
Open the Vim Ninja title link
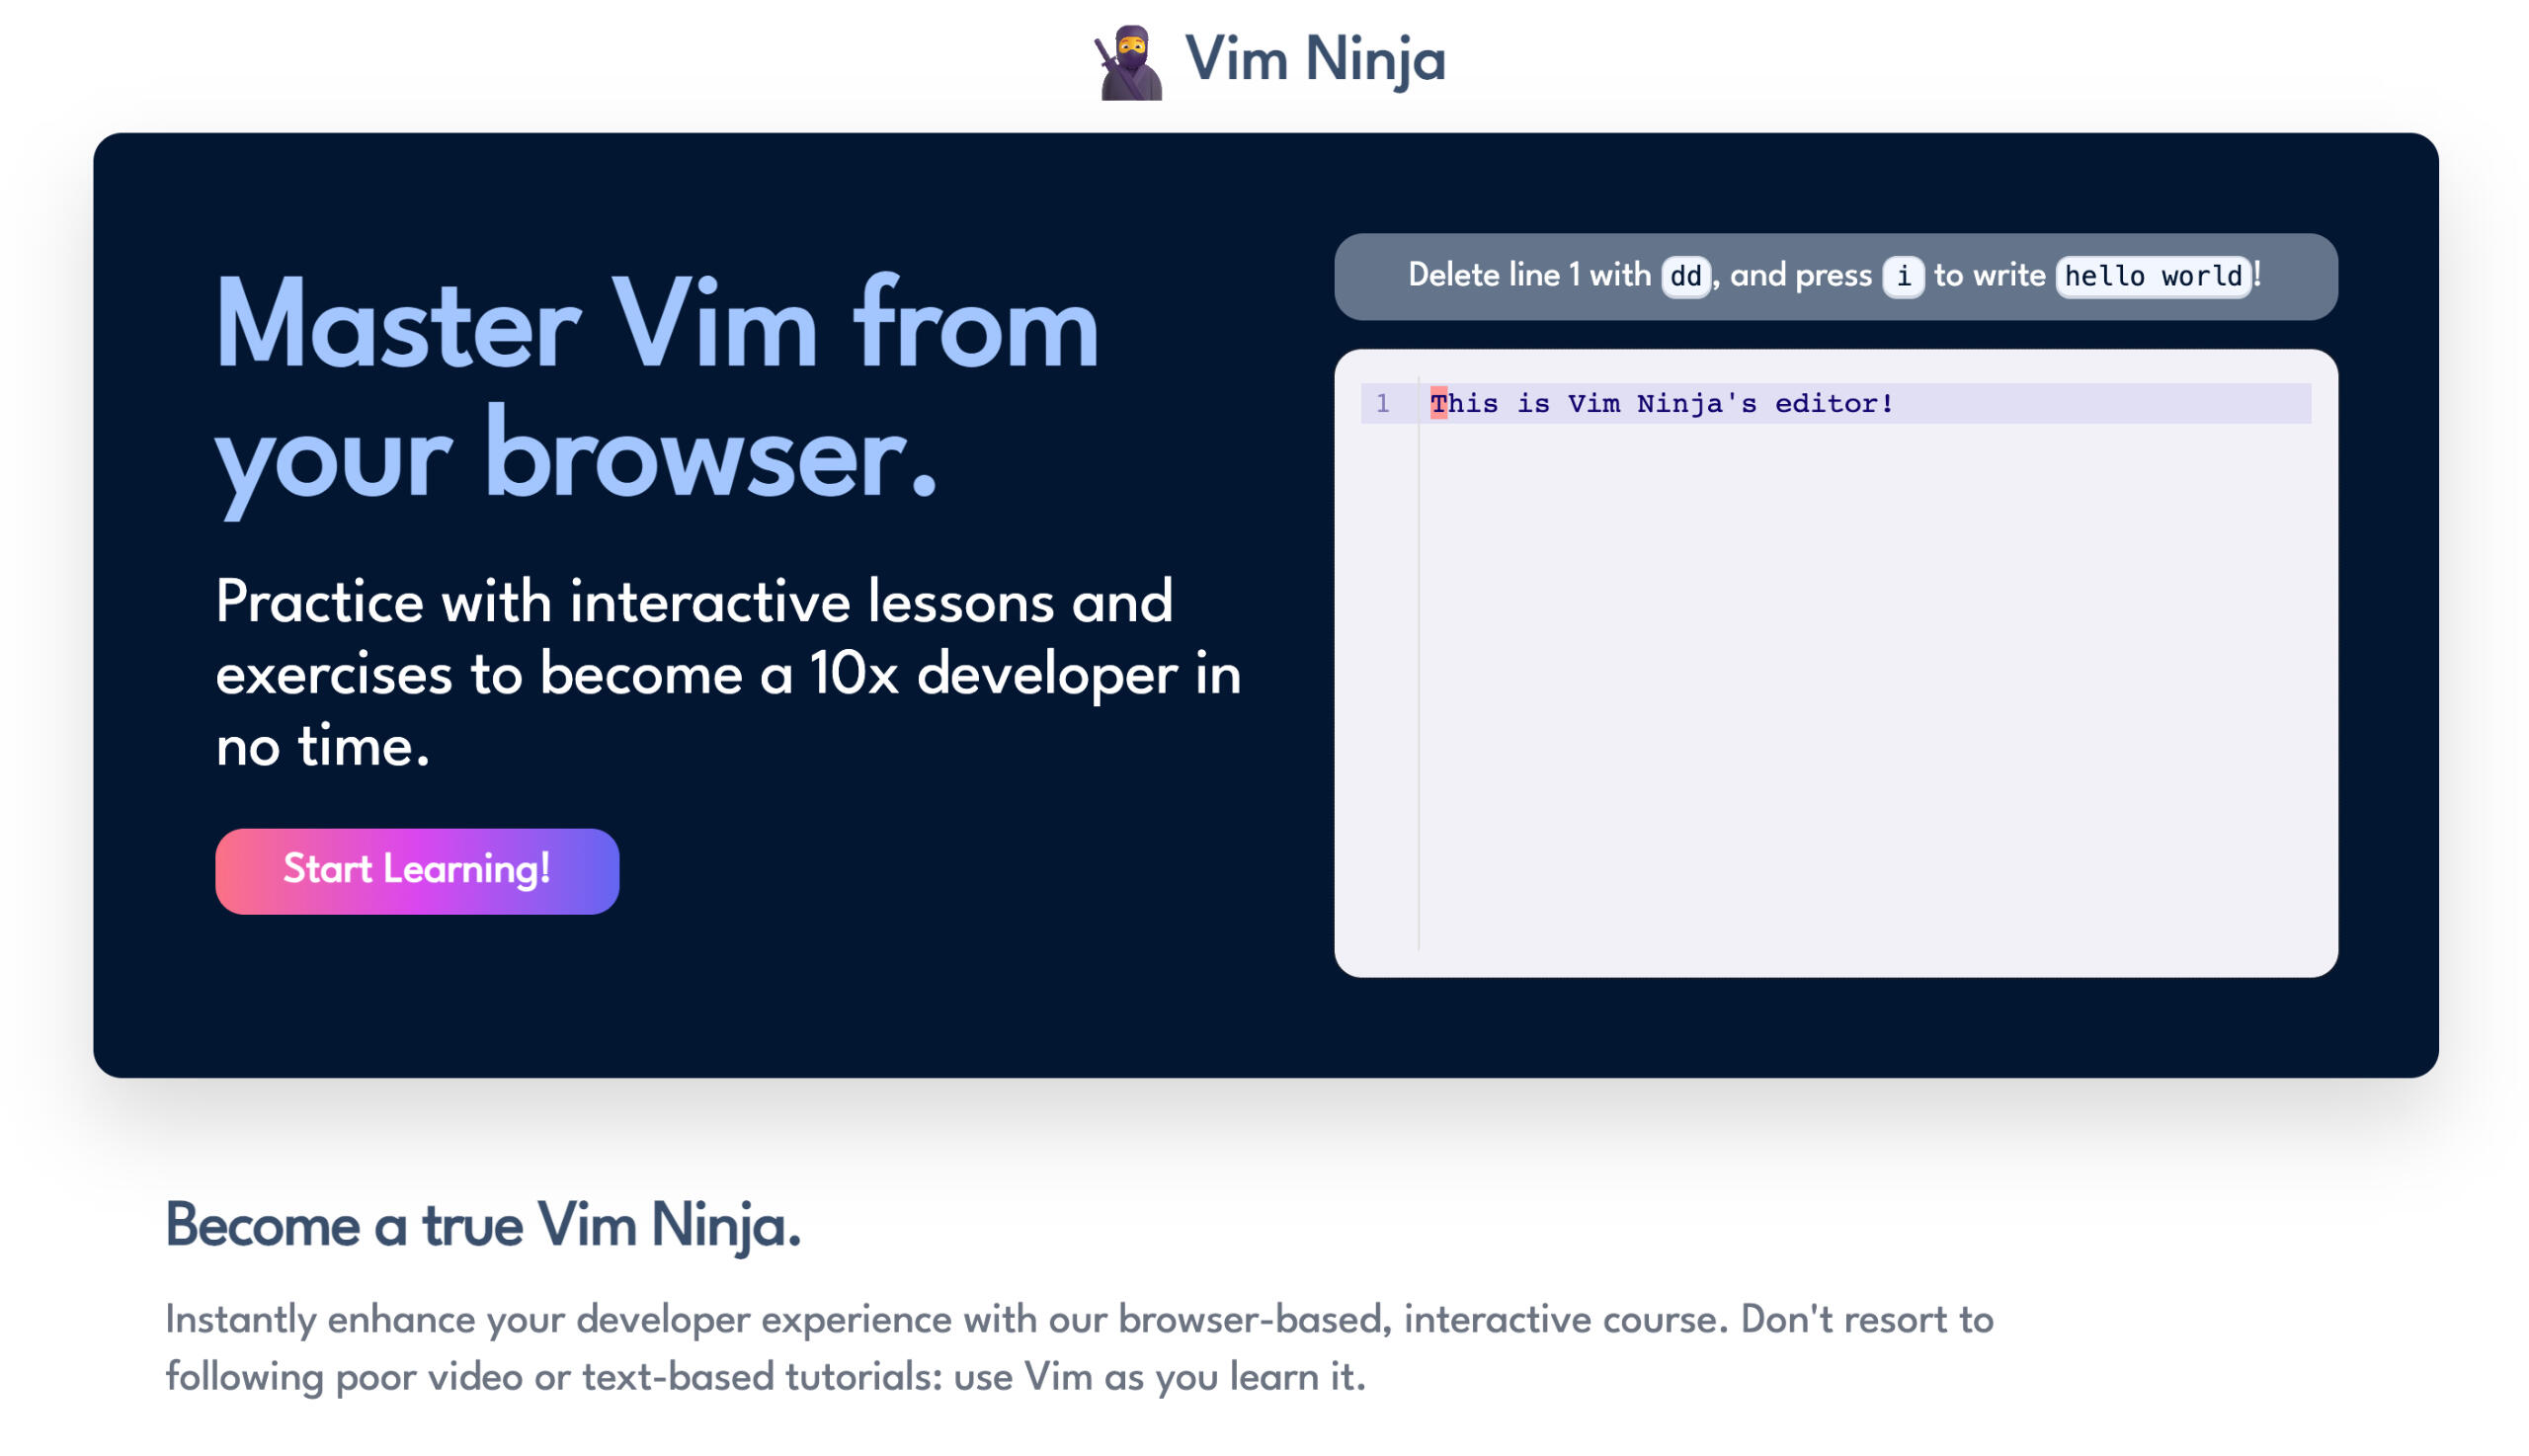click(1314, 59)
